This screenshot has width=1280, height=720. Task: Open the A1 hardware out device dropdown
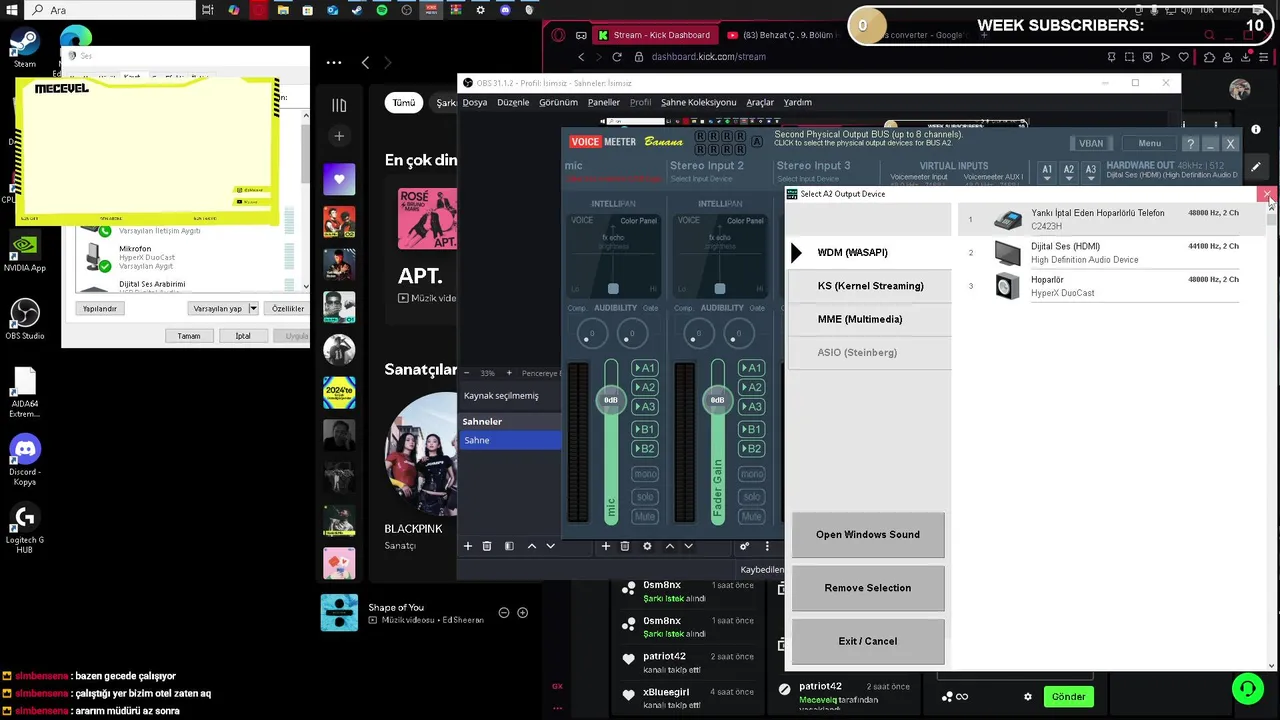[1047, 172]
